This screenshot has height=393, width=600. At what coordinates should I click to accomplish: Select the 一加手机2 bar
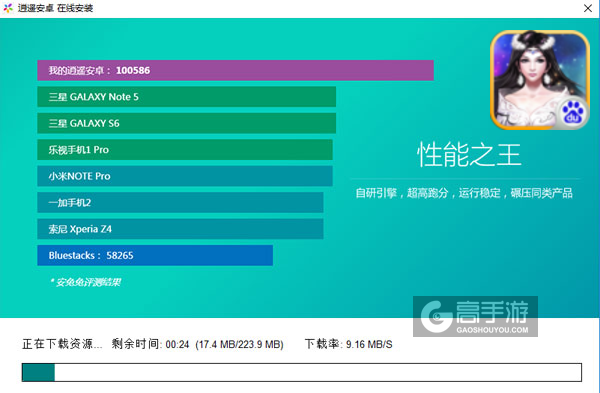180,202
